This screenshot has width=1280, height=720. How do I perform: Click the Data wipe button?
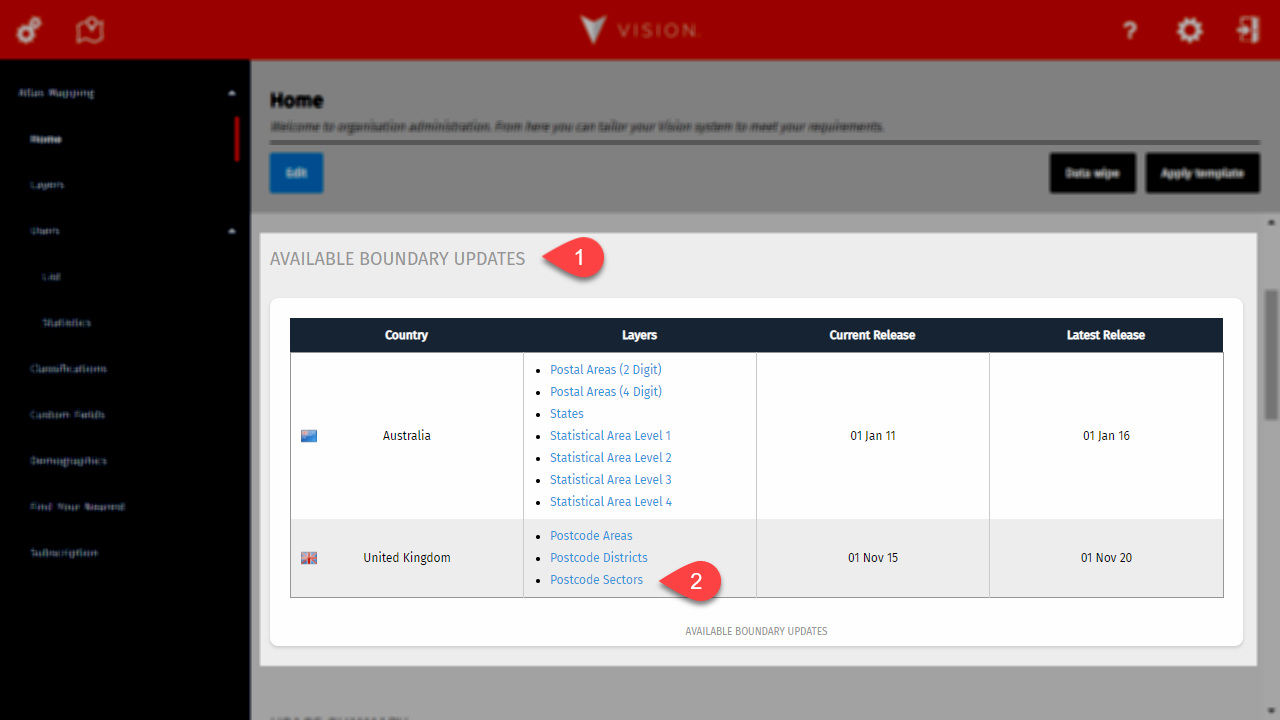pyautogui.click(x=1092, y=173)
